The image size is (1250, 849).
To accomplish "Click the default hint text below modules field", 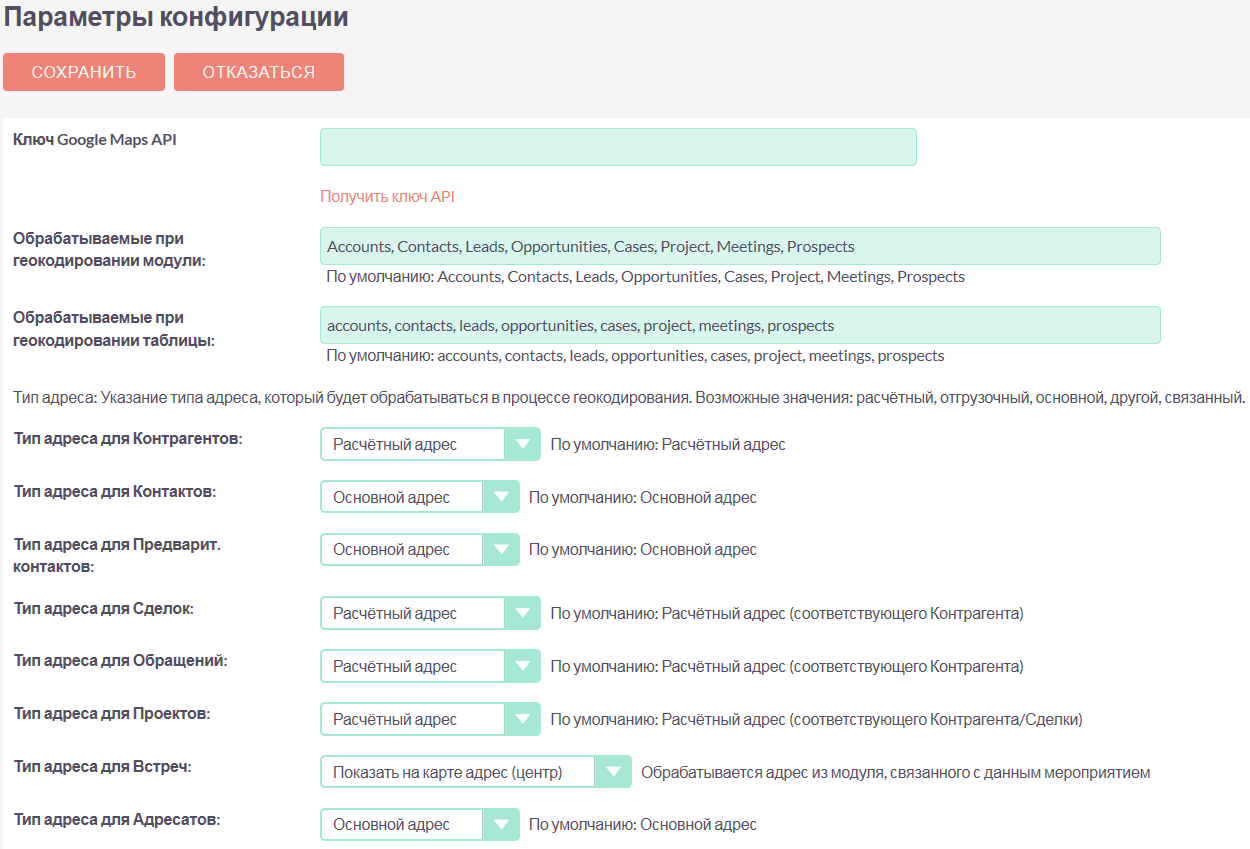I will [645, 277].
